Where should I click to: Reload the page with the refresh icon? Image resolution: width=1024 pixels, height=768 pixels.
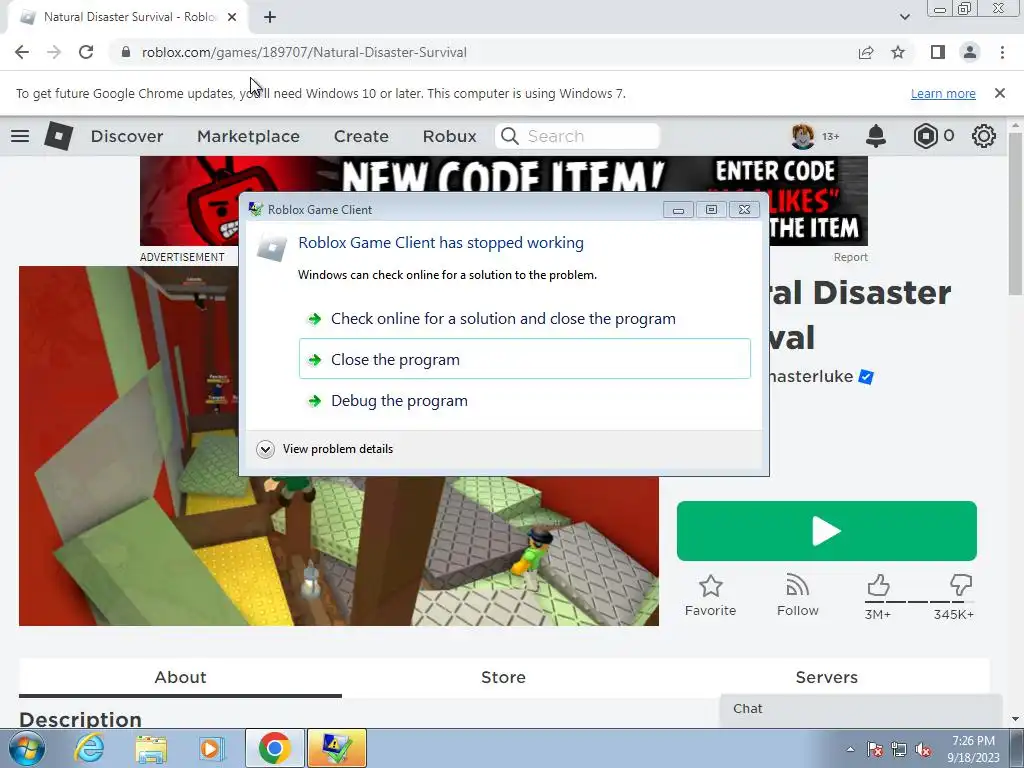click(x=86, y=52)
